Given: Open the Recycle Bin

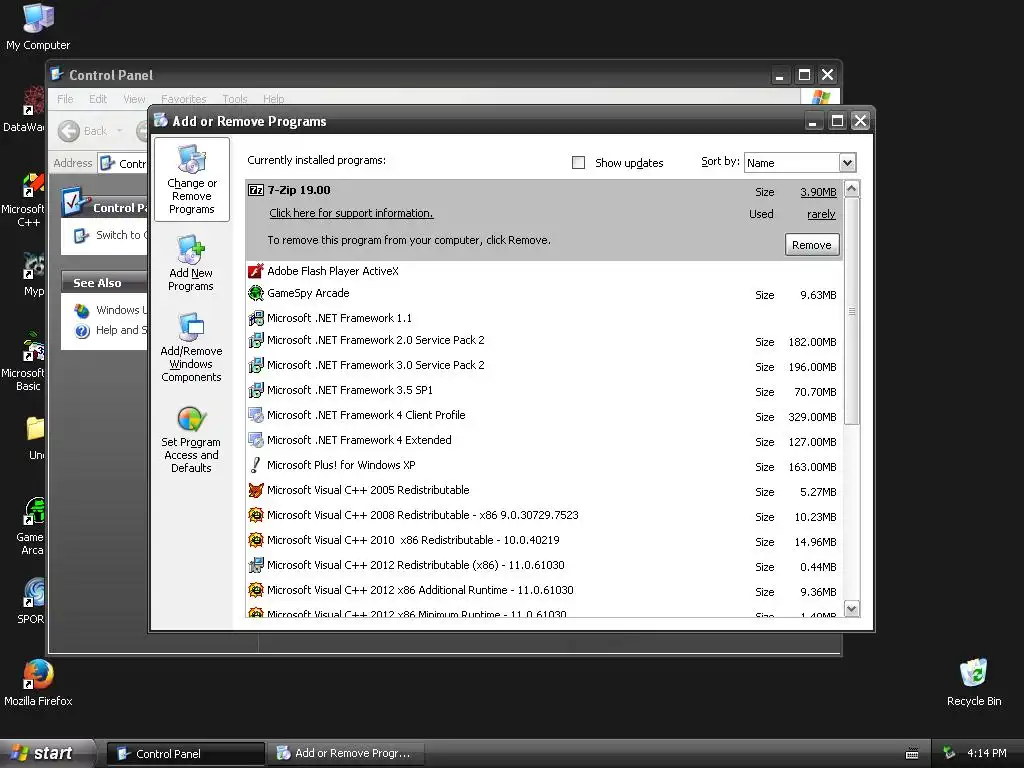Looking at the screenshot, I should tap(974, 682).
